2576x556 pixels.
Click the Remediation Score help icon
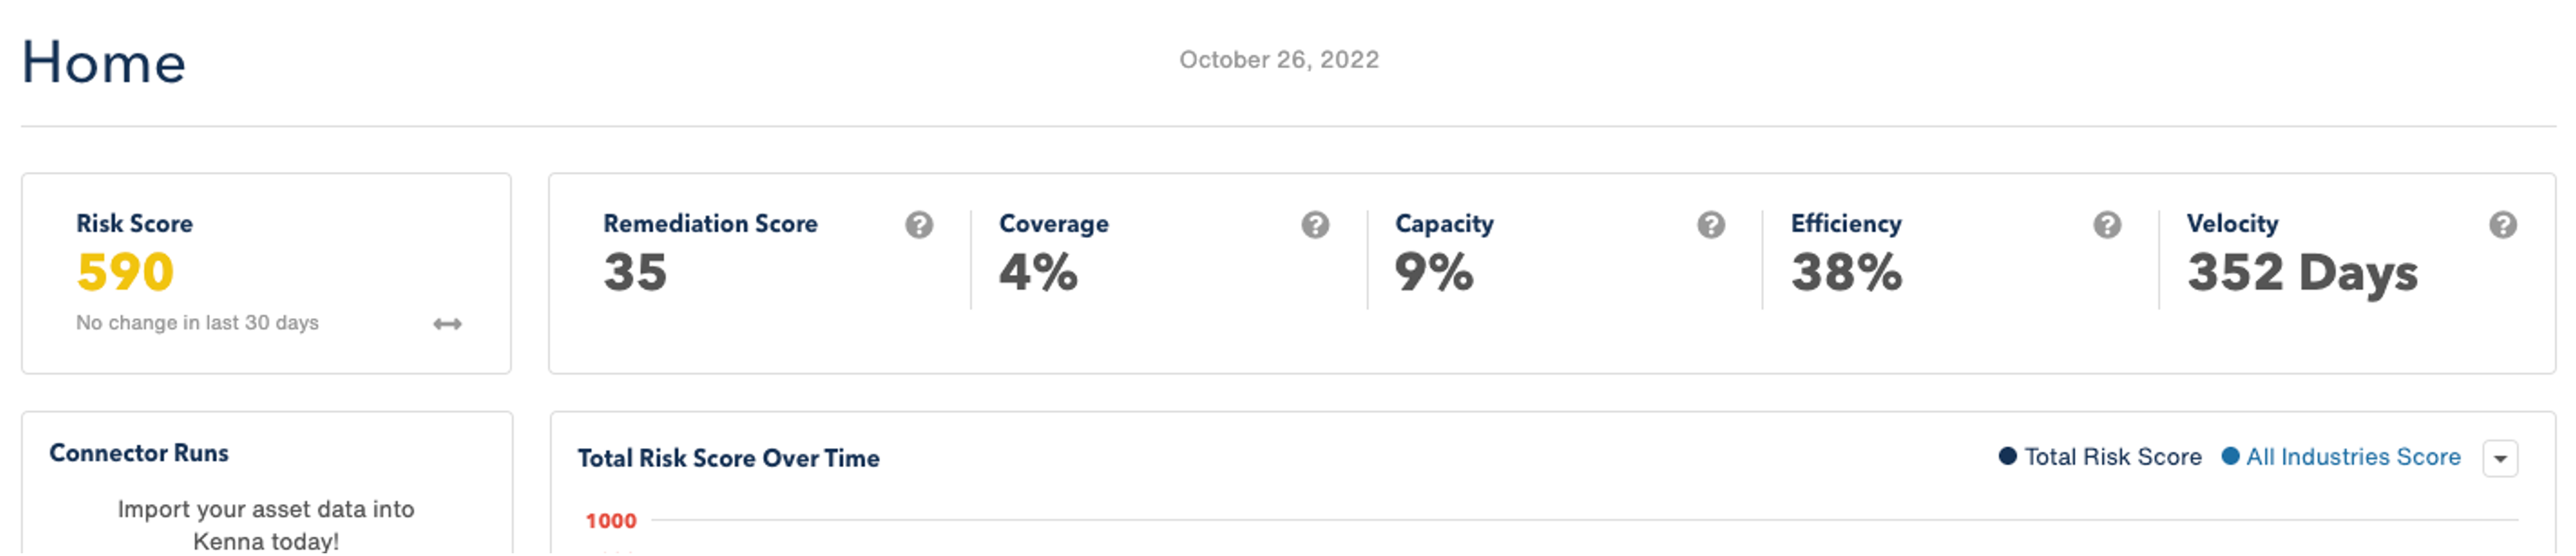coord(919,225)
